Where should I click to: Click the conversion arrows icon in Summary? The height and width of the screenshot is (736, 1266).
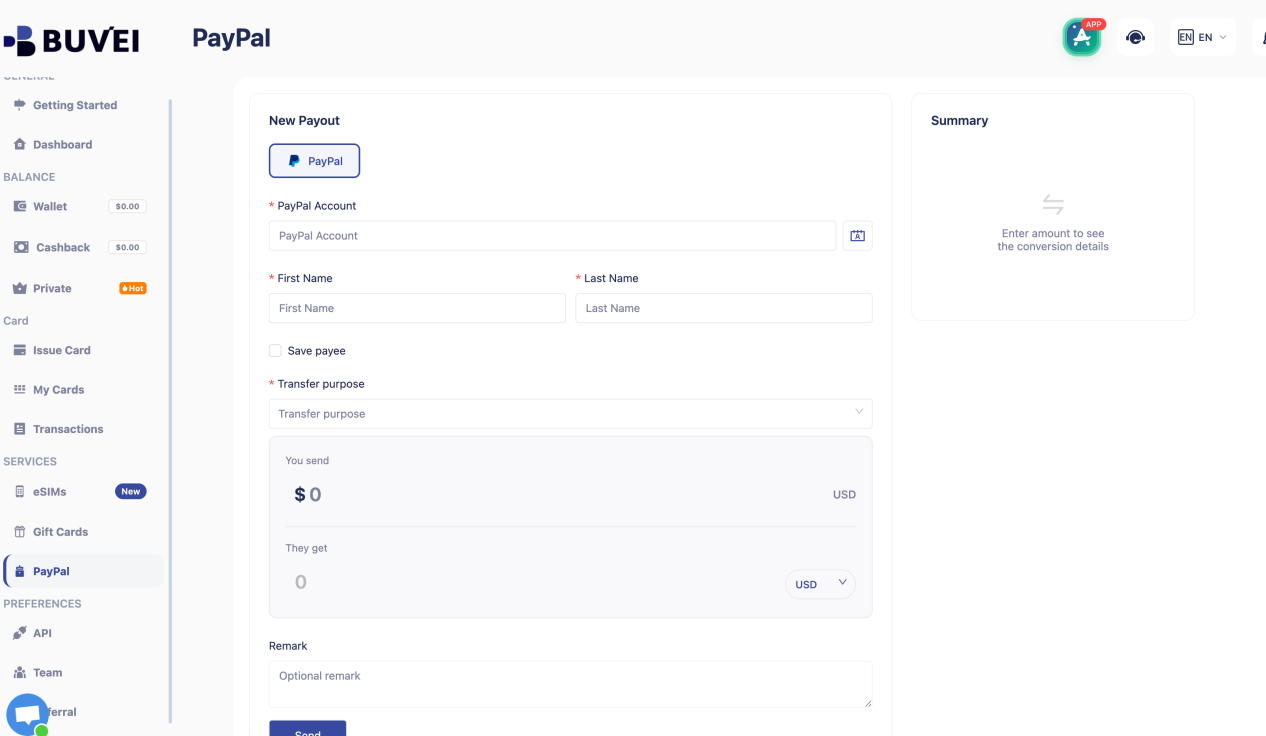point(1053,204)
